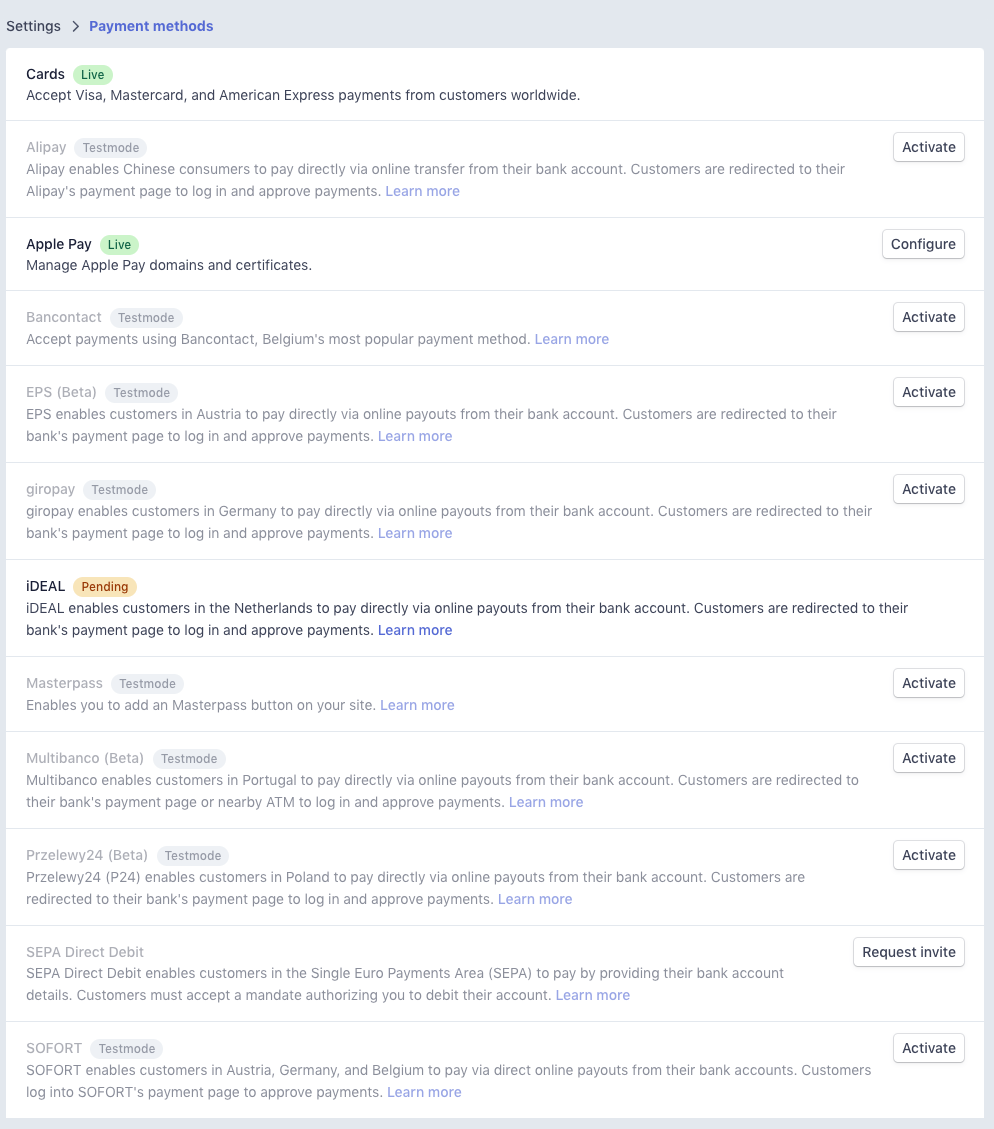Click the Live badge next to Cards
This screenshot has width=994, height=1129.
92,74
